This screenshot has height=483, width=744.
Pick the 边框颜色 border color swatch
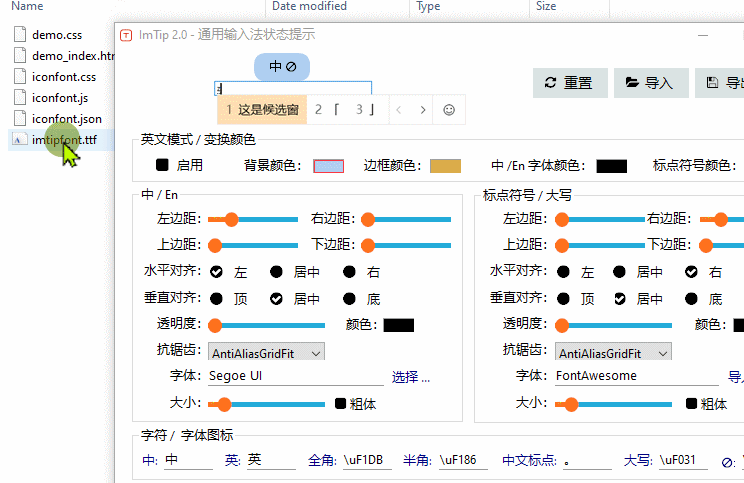click(x=445, y=166)
